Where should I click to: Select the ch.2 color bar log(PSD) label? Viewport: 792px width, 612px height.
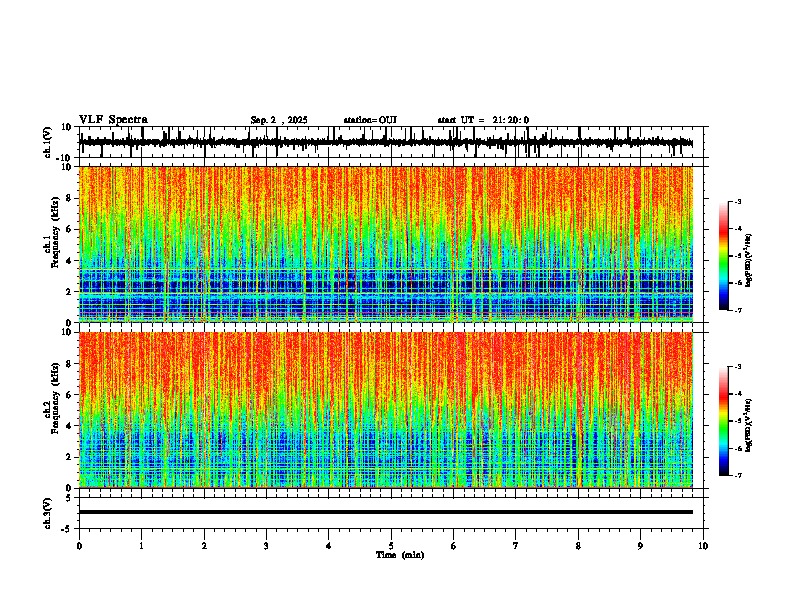(748, 425)
